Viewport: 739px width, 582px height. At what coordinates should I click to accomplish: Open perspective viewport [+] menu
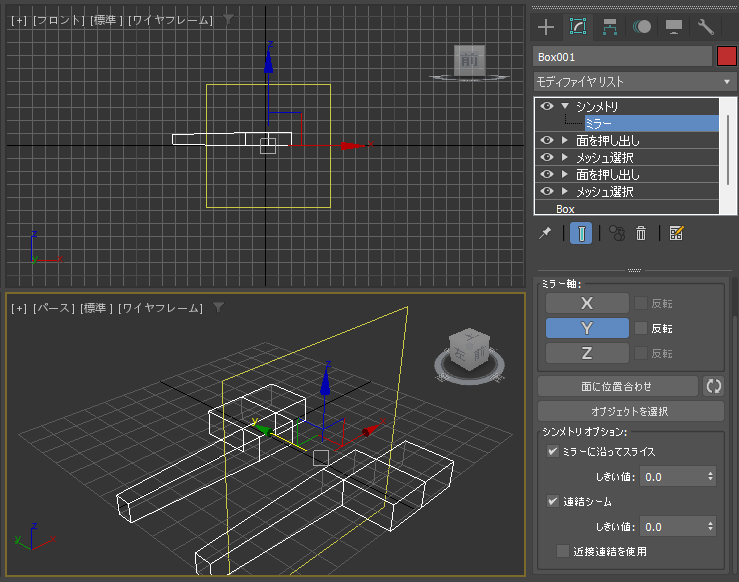point(19,308)
